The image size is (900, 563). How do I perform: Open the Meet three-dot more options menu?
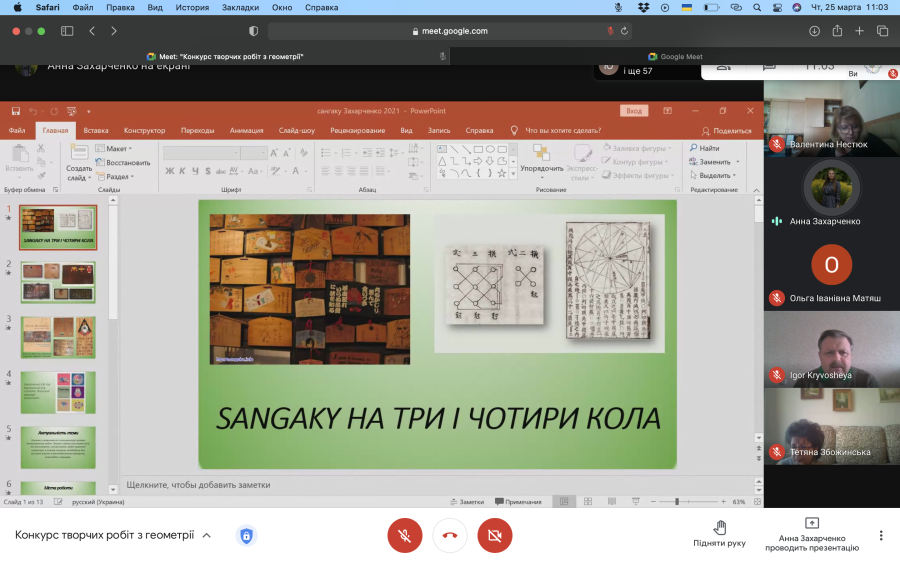pyautogui.click(x=881, y=535)
